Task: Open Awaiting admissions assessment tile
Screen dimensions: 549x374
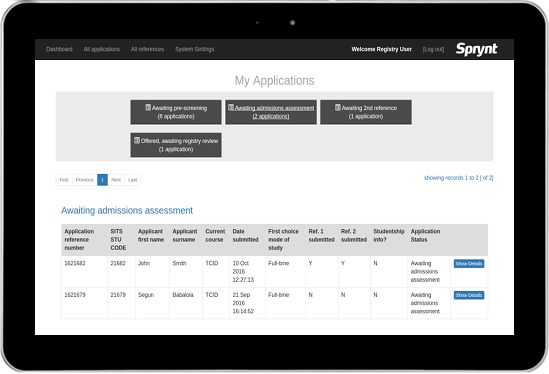Action: coord(271,112)
